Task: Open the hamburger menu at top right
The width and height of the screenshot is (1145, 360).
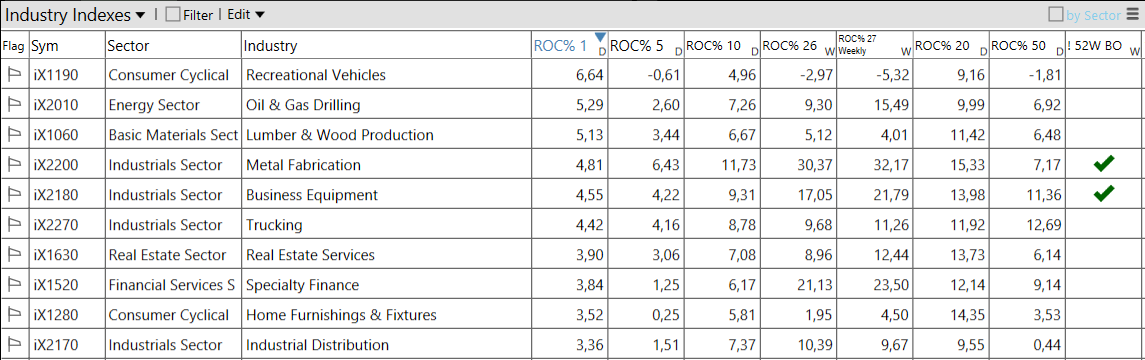Action: 1134,15
